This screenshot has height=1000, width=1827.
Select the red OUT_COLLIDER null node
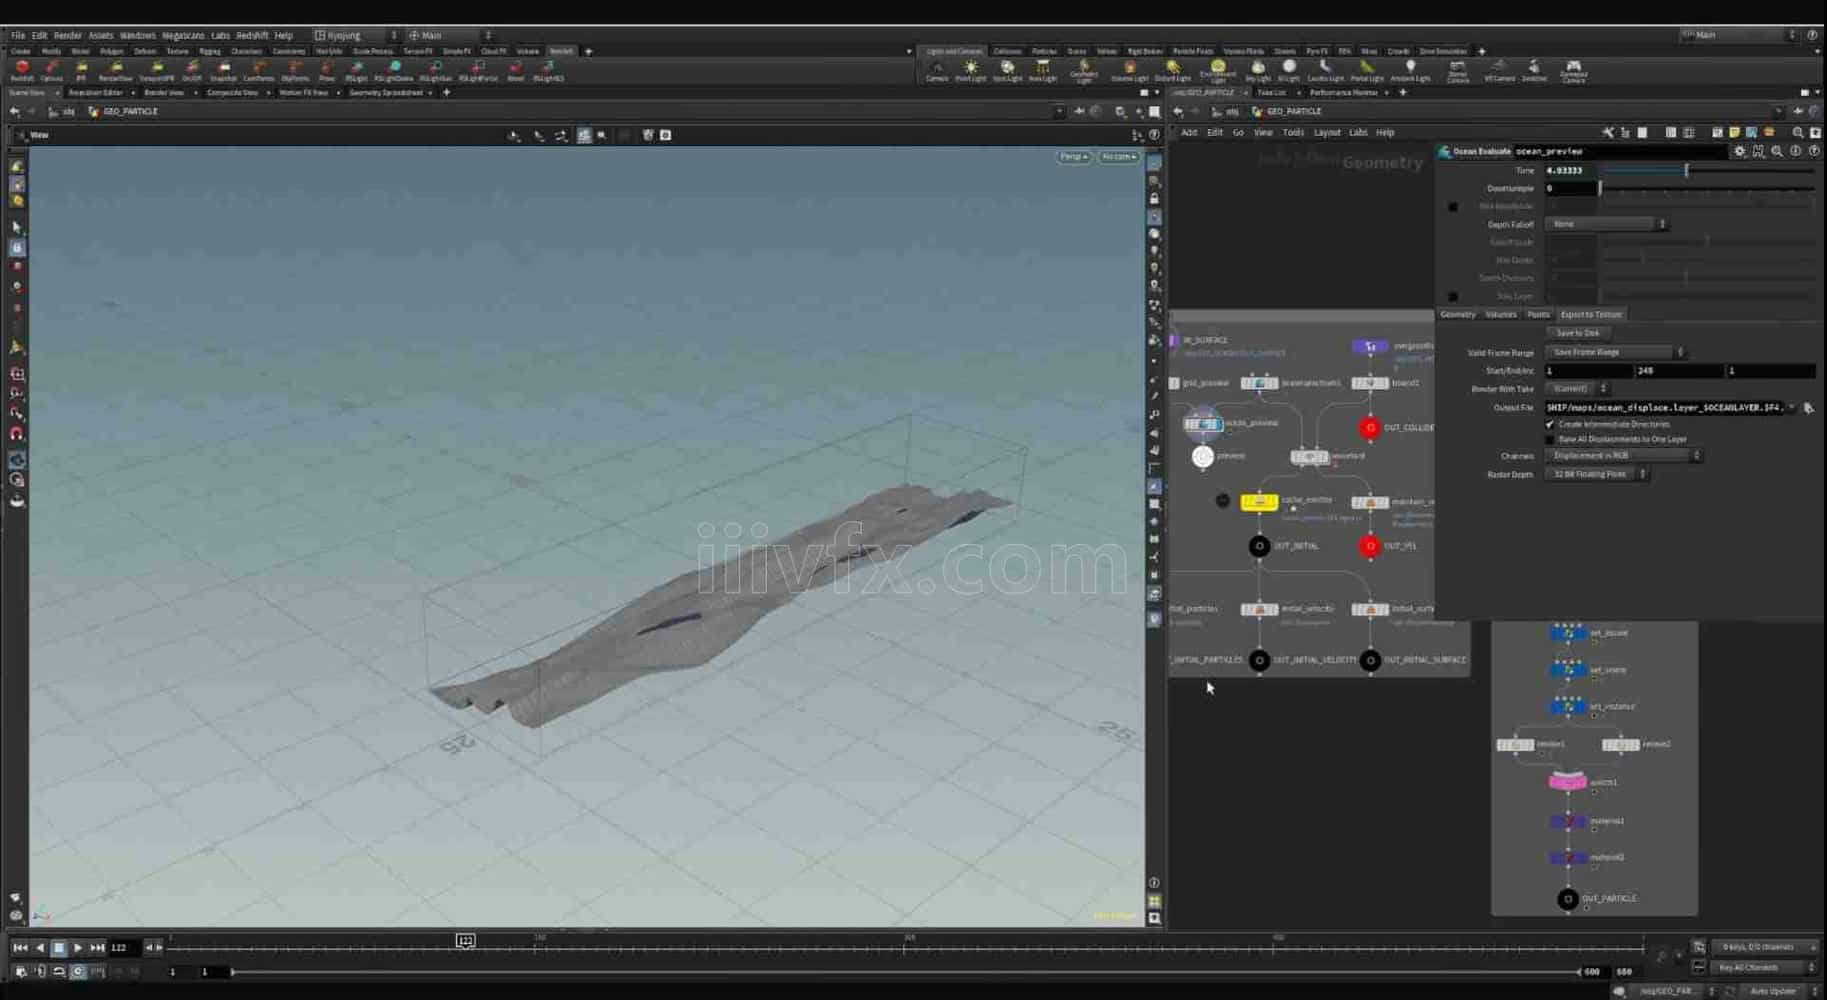(1370, 428)
